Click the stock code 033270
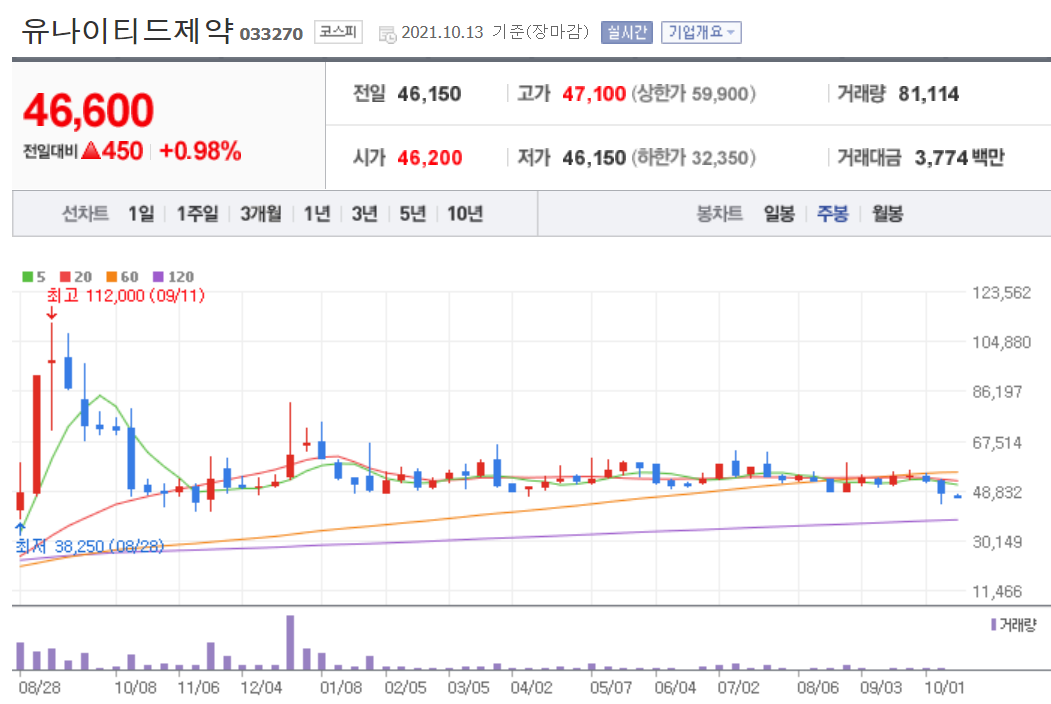Viewport: 1051px width, 704px height. pyautogui.click(x=271, y=34)
